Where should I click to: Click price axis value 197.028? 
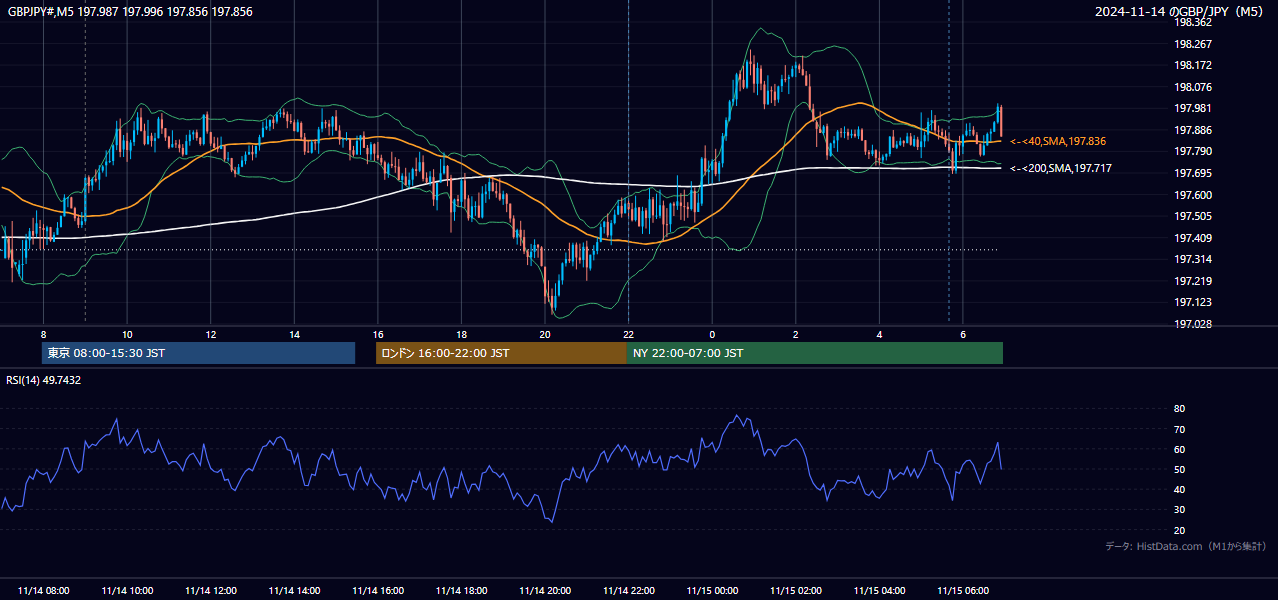coord(1192,324)
